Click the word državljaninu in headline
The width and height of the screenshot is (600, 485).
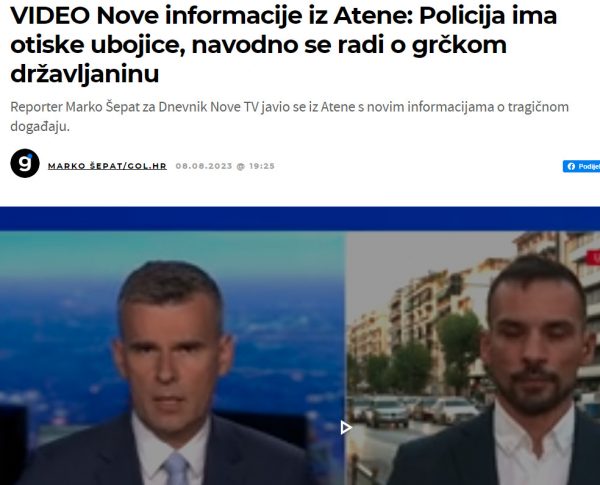85,73
